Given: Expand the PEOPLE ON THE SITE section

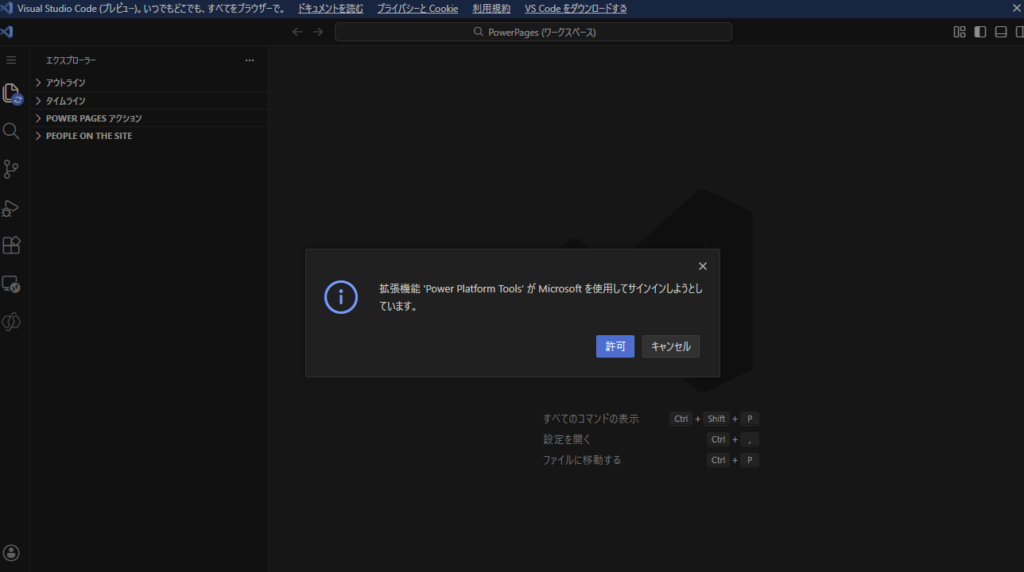Looking at the screenshot, I should (88, 136).
